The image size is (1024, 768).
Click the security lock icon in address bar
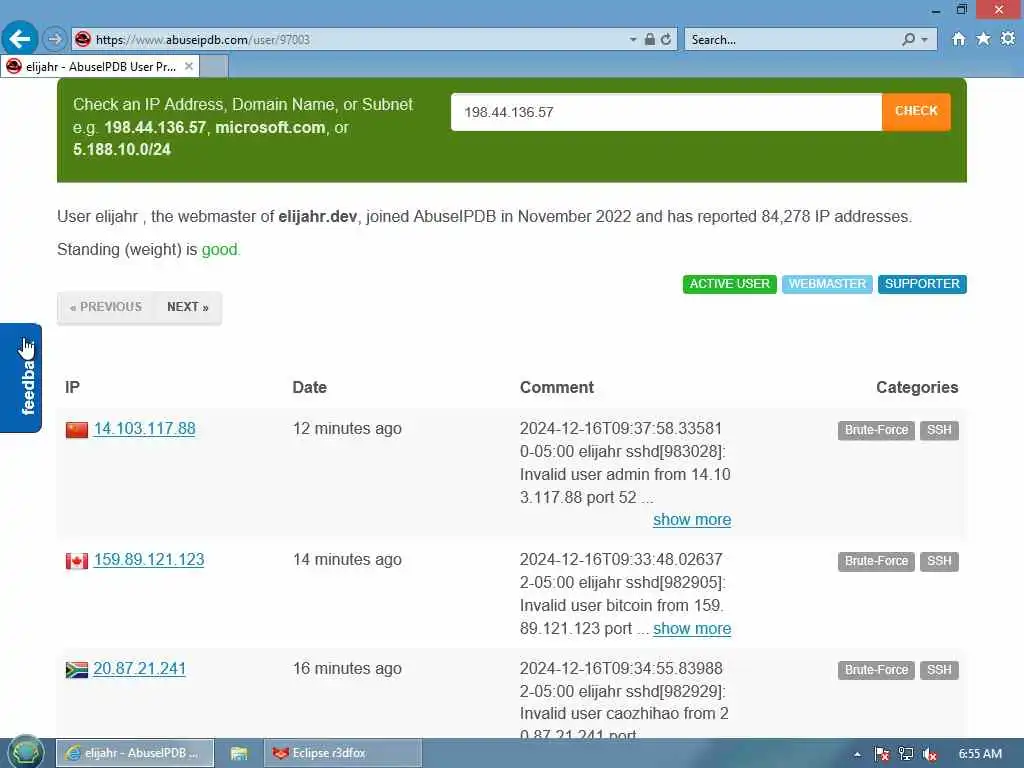[x=649, y=39]
